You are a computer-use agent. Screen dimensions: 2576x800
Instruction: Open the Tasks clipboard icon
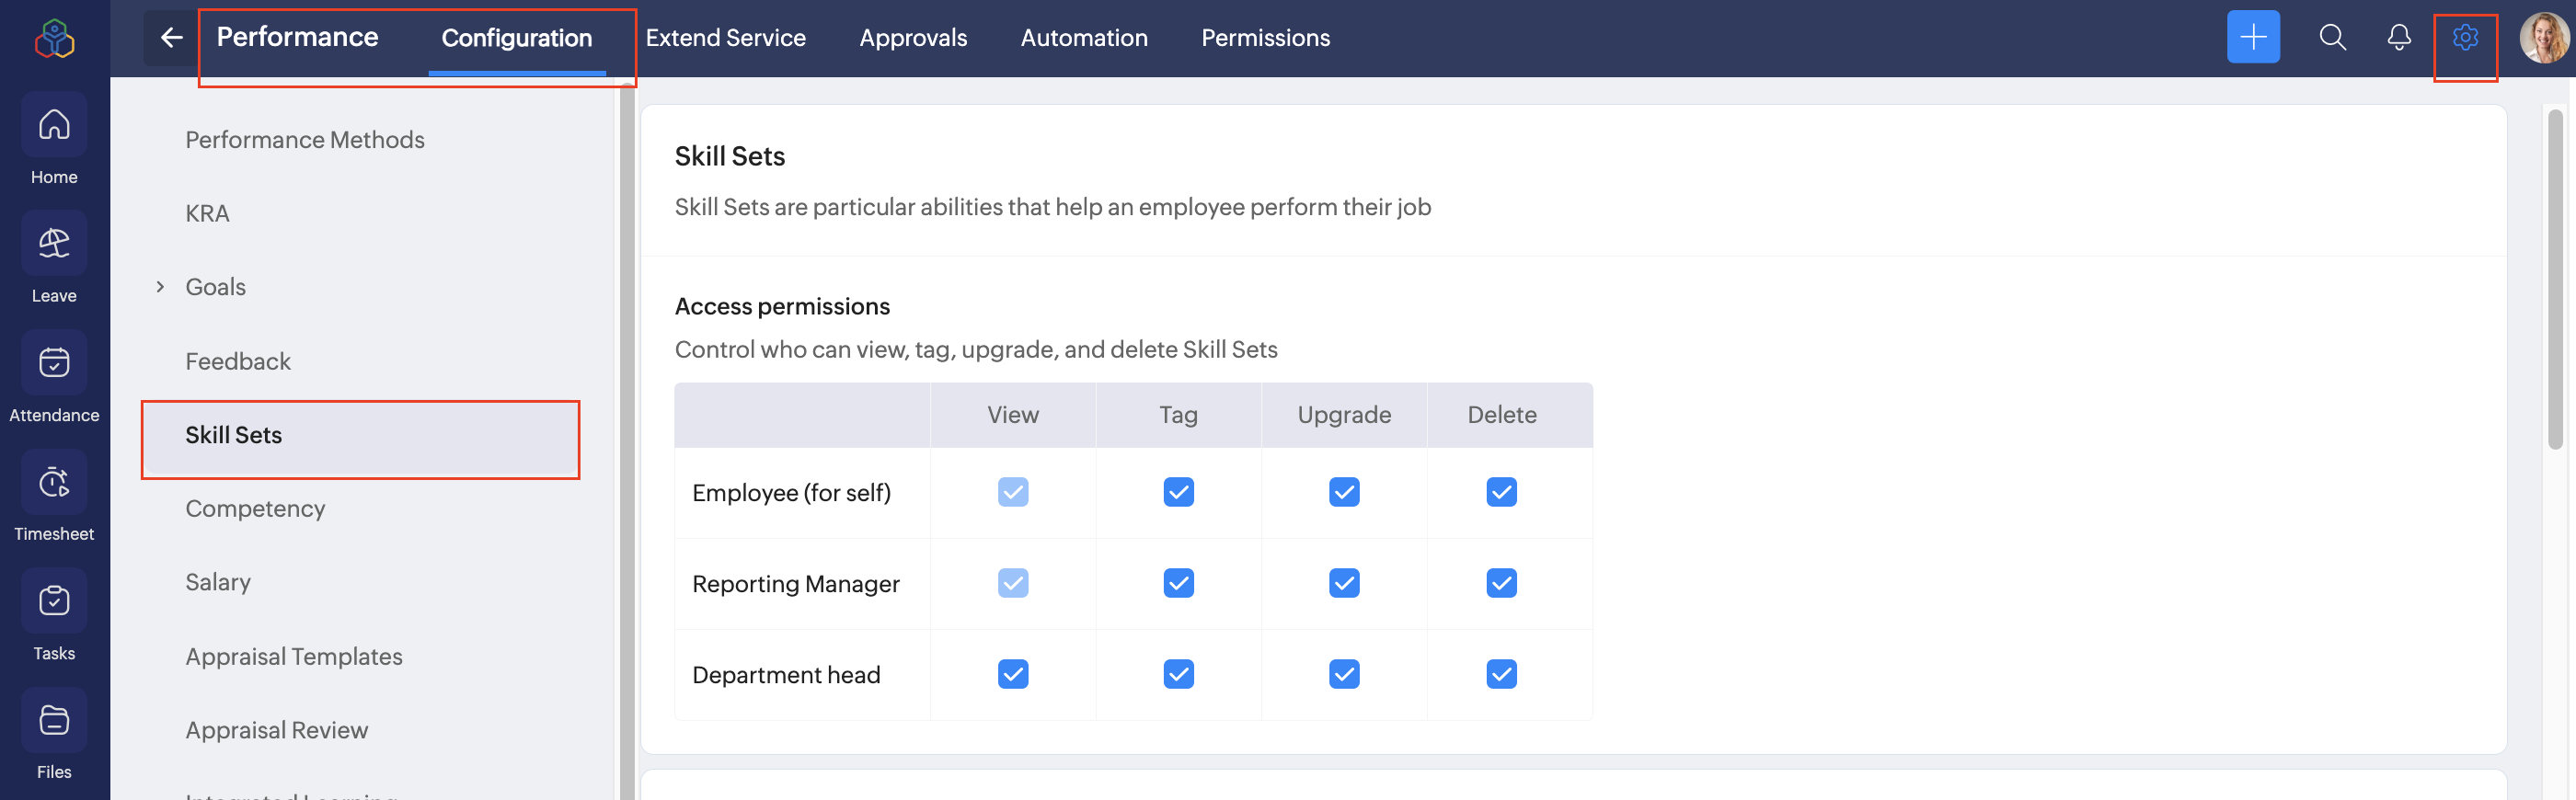[x=54, y=601]
